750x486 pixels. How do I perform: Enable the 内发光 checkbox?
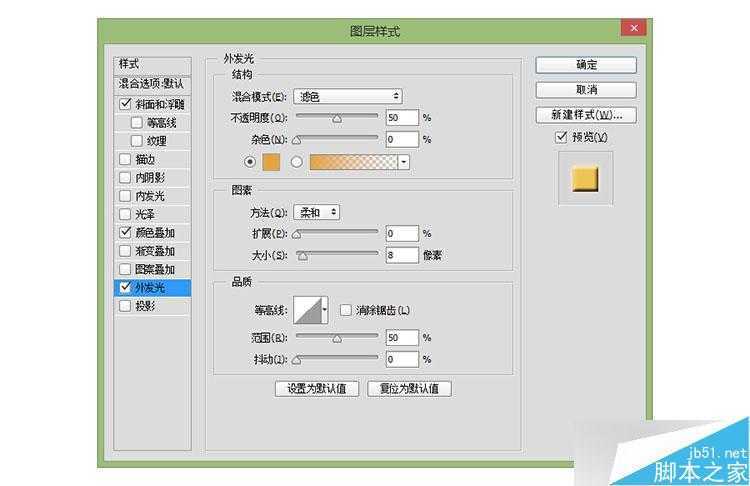click(x=125, y=196)
